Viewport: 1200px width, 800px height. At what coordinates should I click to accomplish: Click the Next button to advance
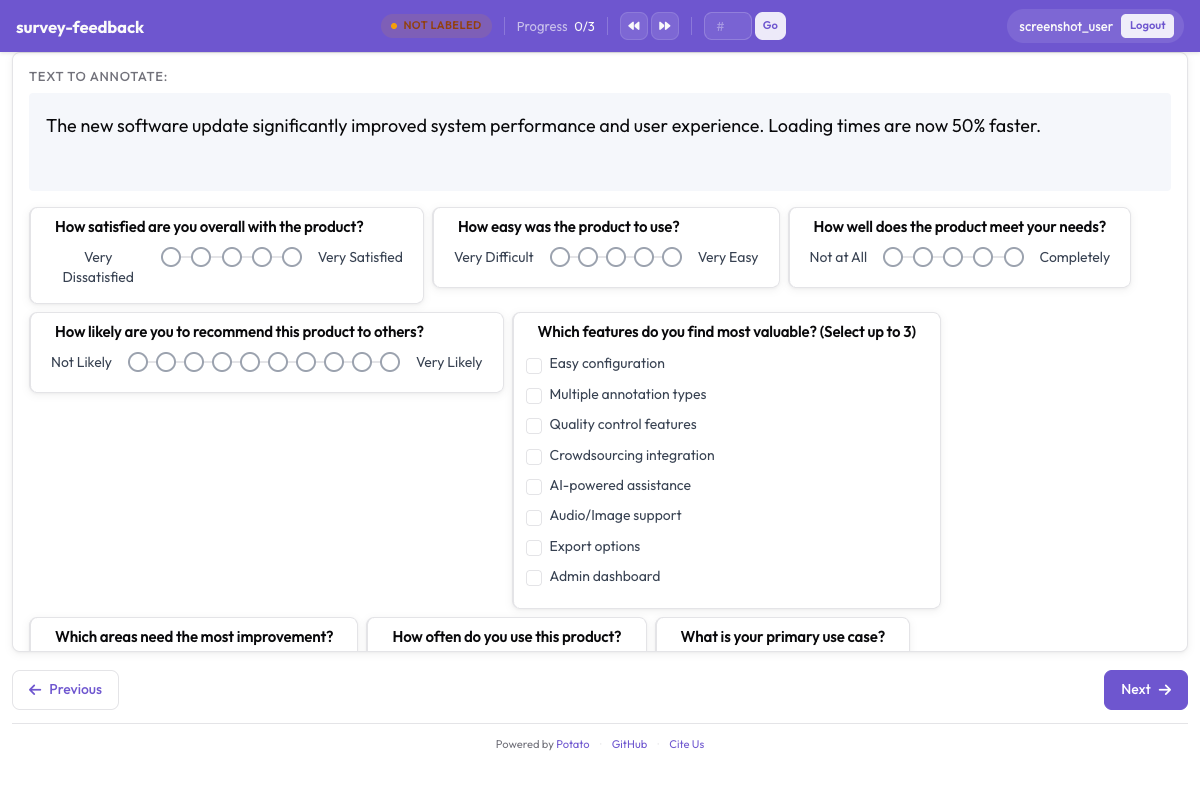pos(1145,689)
